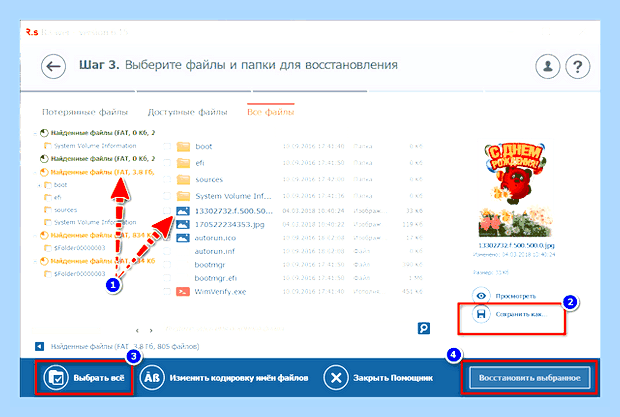Click the Восстановить выбранное button
The width and height of the screenshot is (620, 417).
(529, 378)
